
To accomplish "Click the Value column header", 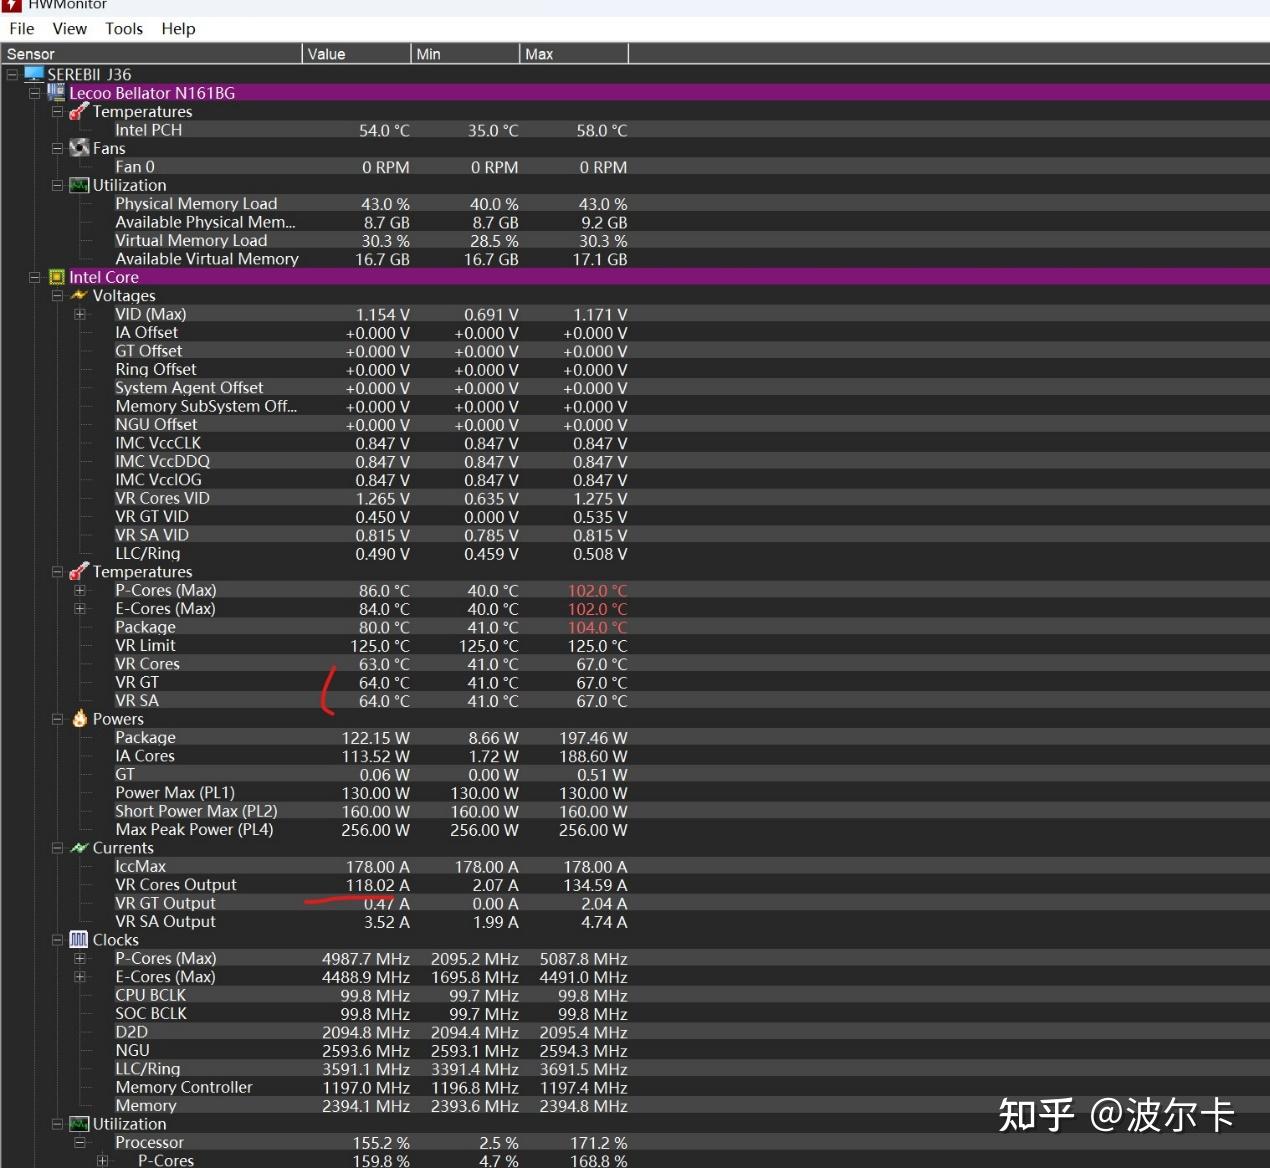I will click(x=357, y=53).
